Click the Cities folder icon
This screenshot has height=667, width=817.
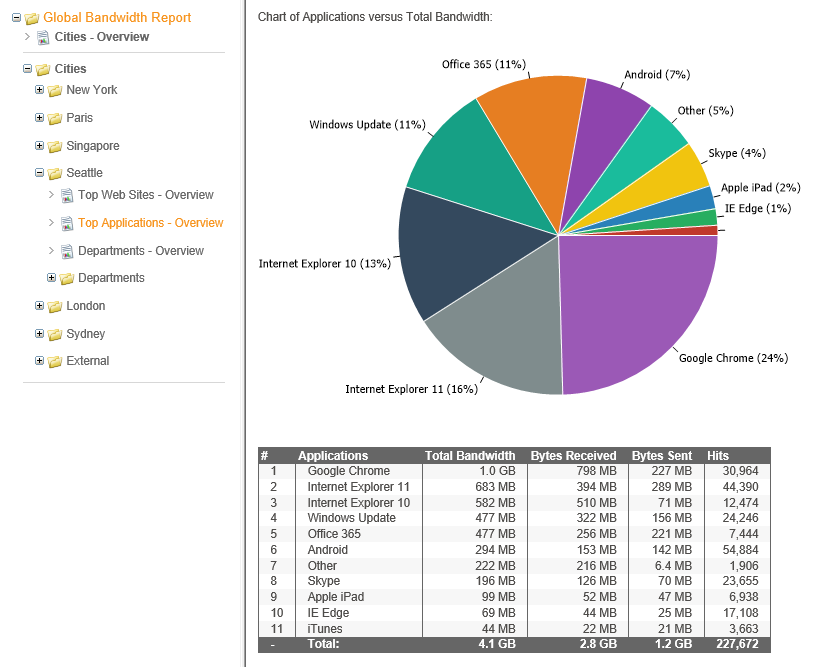pyautogui.click(x=43, y=69)
